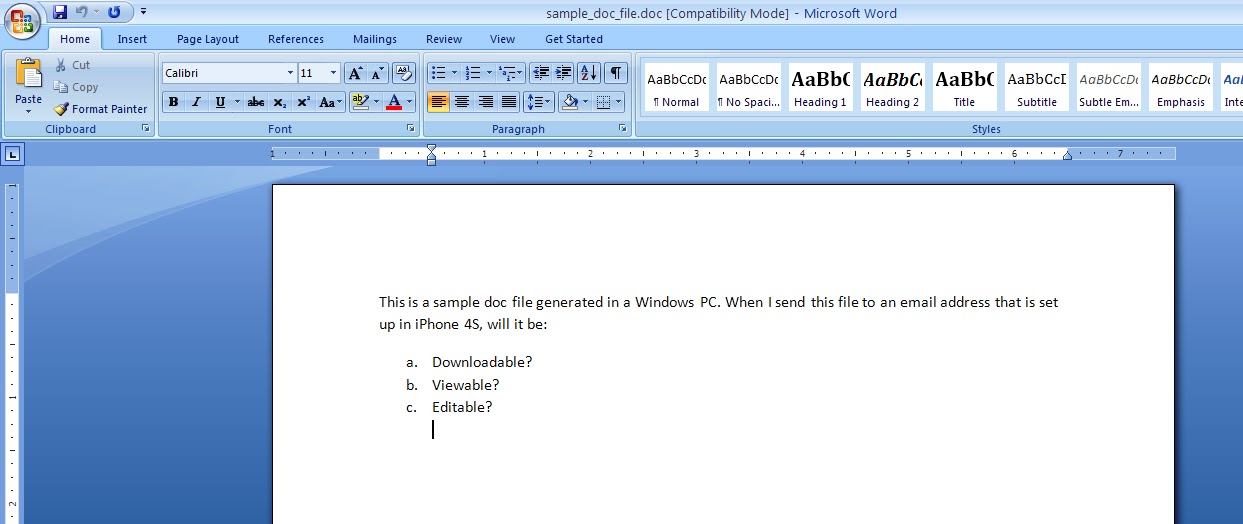Switch to the Review tab

[444, 39]
